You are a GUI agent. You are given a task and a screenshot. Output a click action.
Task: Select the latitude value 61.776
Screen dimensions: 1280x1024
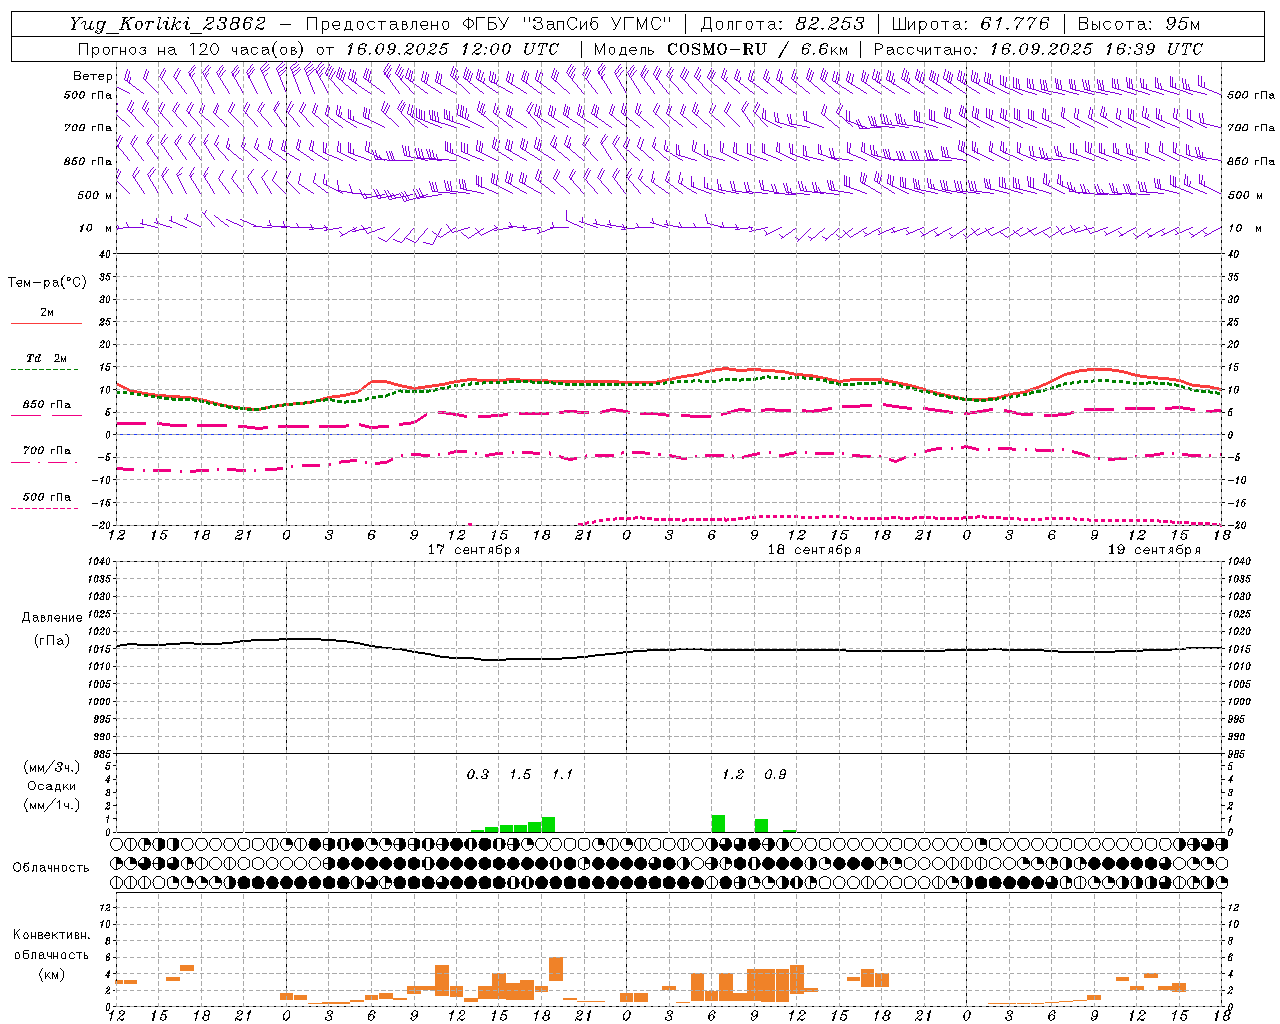pos(1015,24)
